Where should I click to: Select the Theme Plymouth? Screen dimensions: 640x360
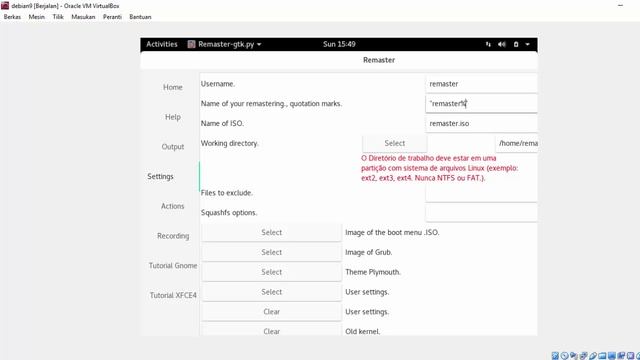[271, 272]
